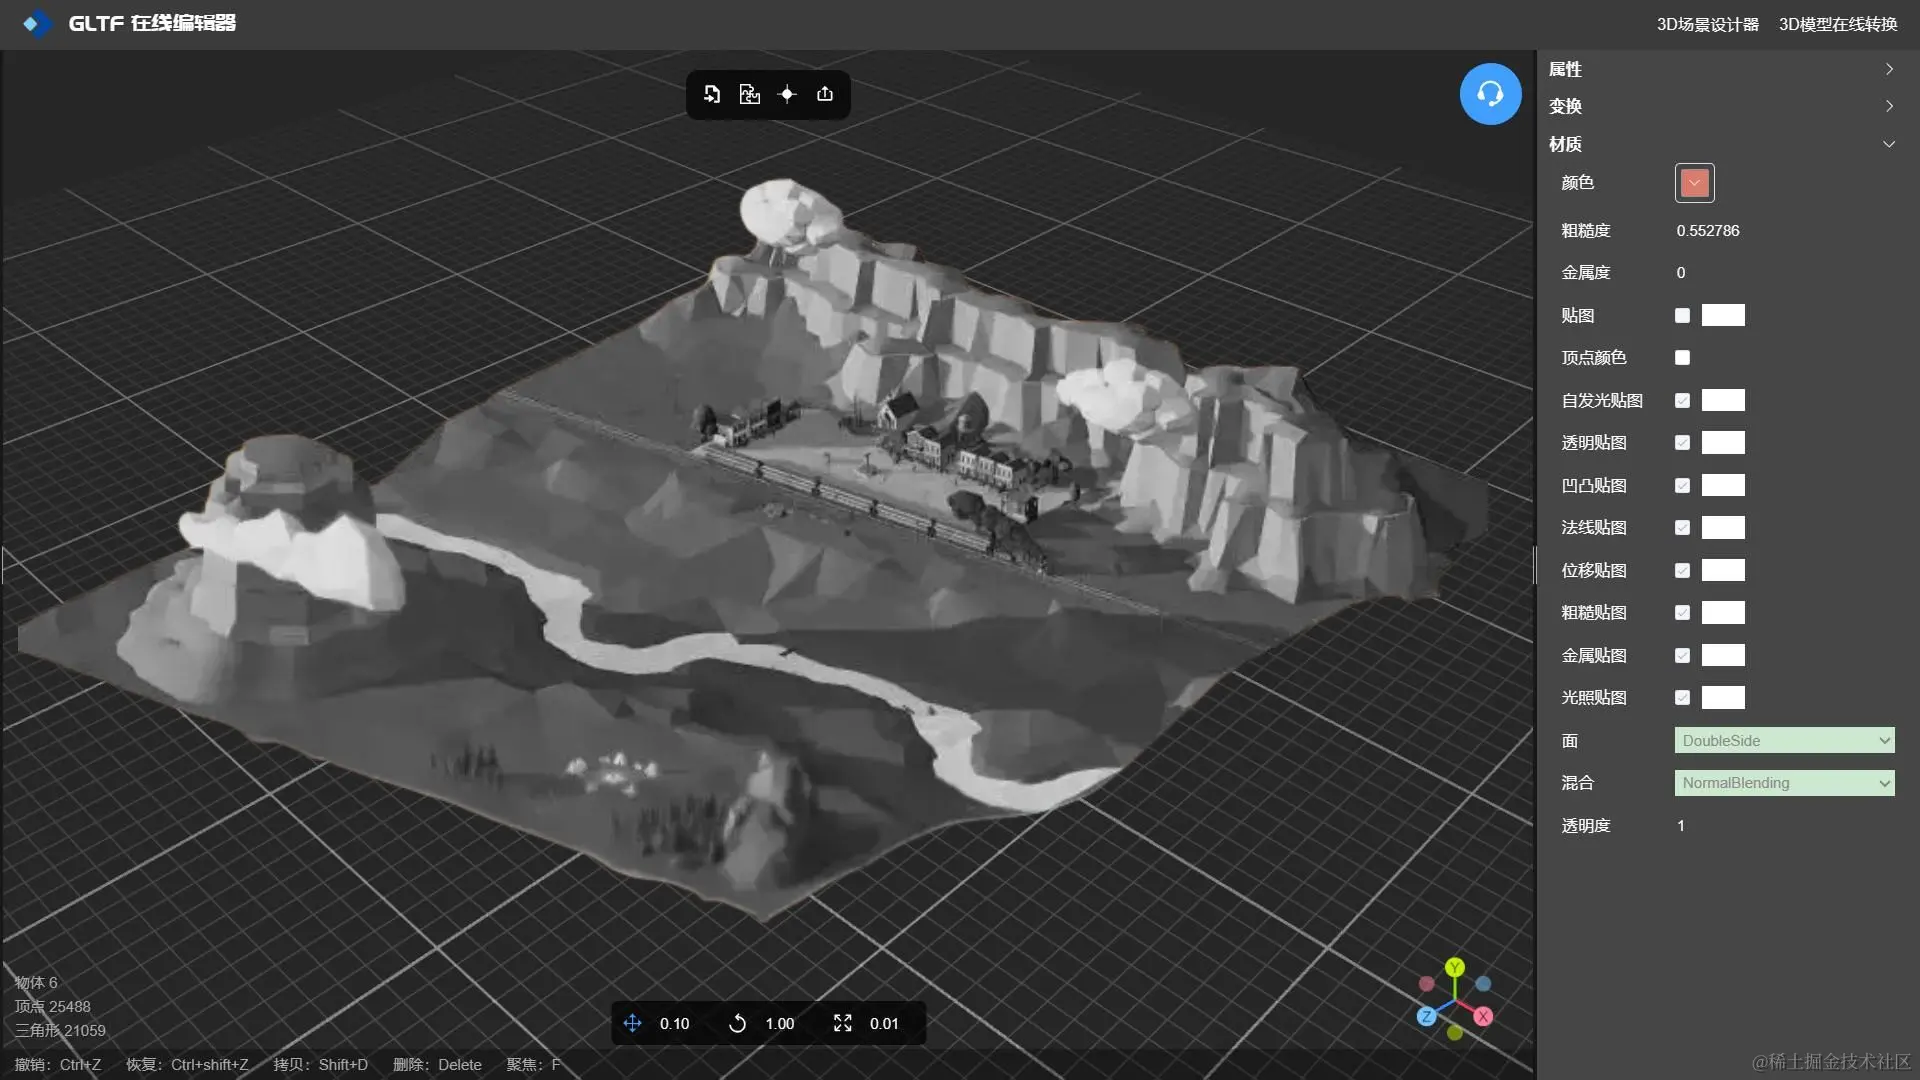Open the material 颜色 color swatch
The image size is (1920, 1080).
[x=1694, y=183]
